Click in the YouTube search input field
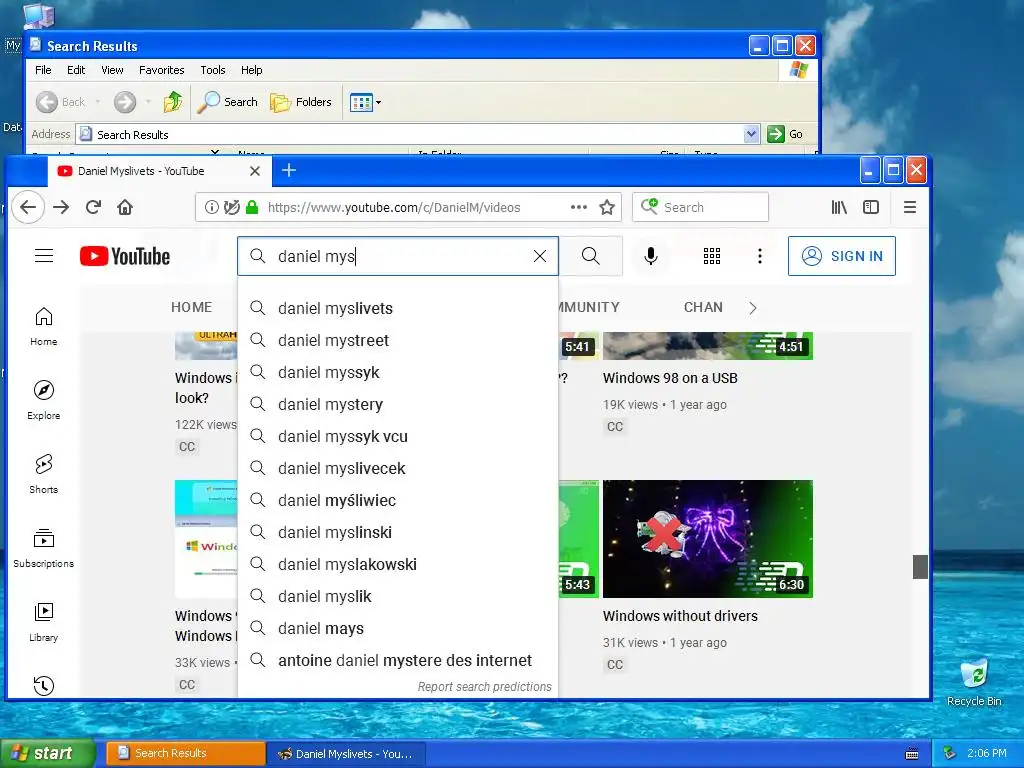The height and width of the screenshot is (768, 1024). pos(398,256)
